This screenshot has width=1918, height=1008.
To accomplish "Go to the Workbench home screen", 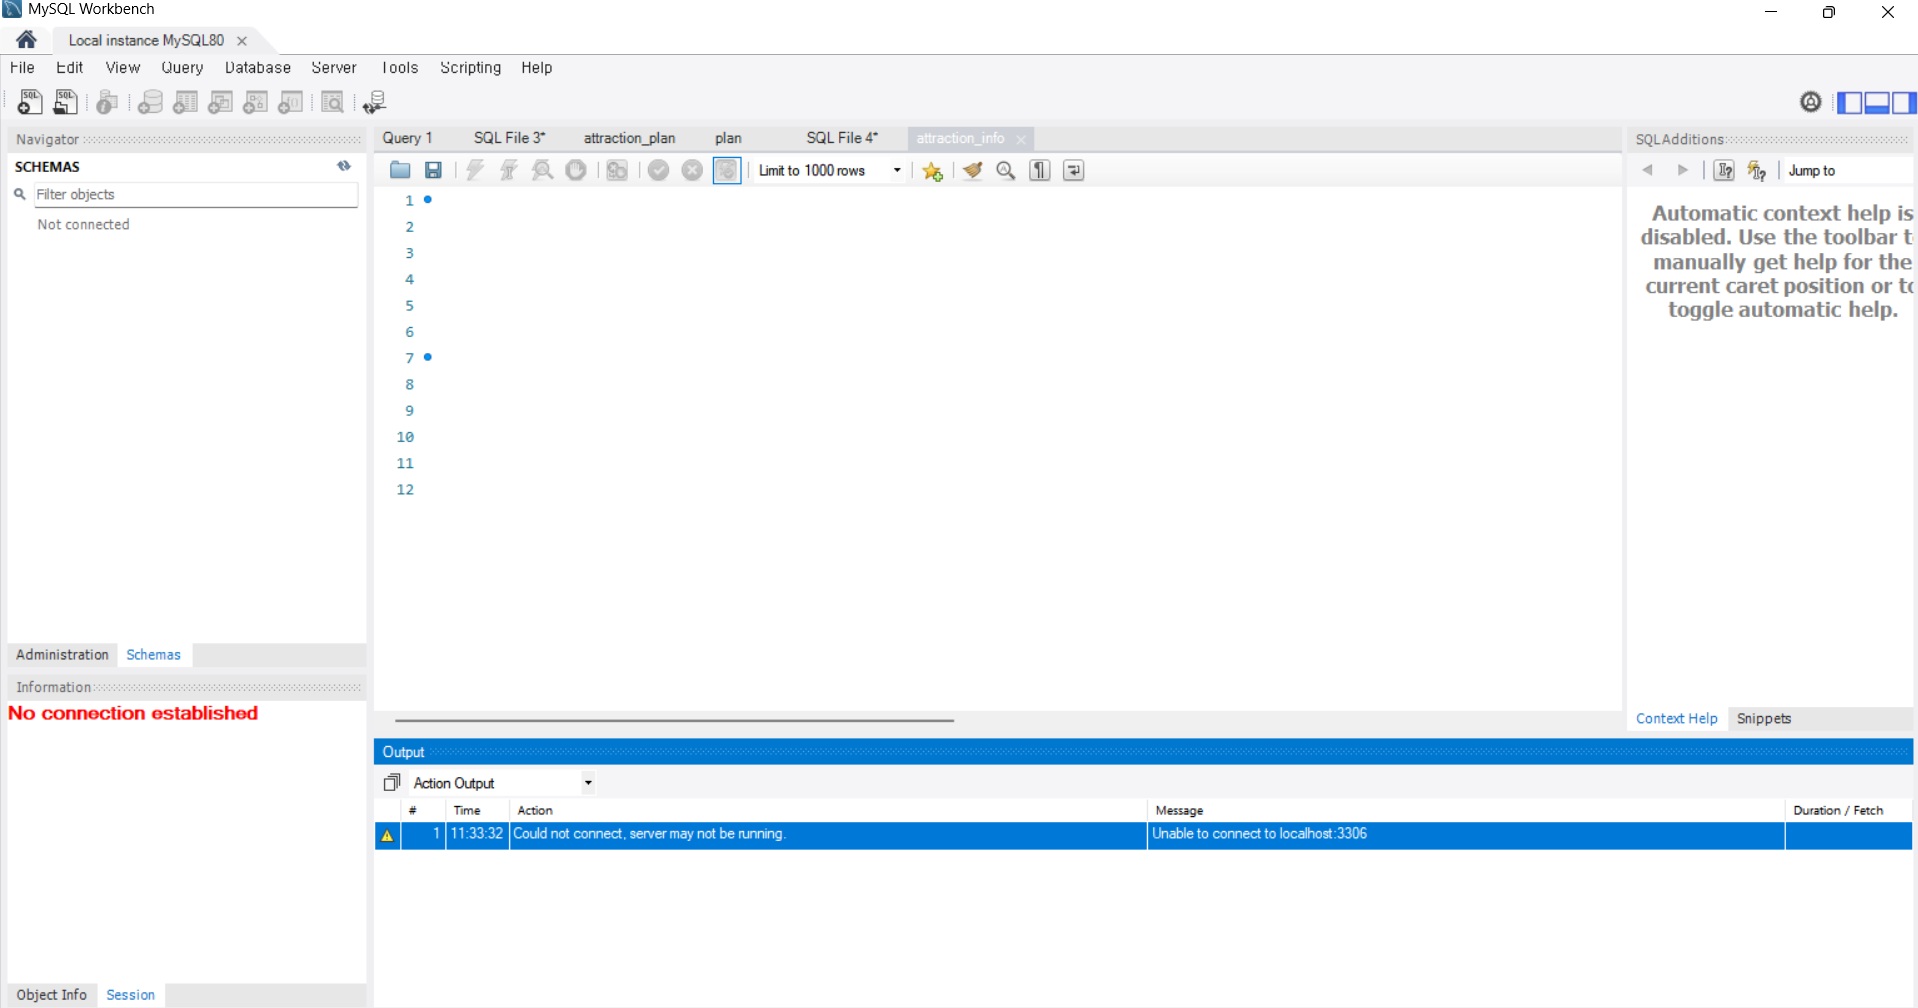I will coord(27,40).
